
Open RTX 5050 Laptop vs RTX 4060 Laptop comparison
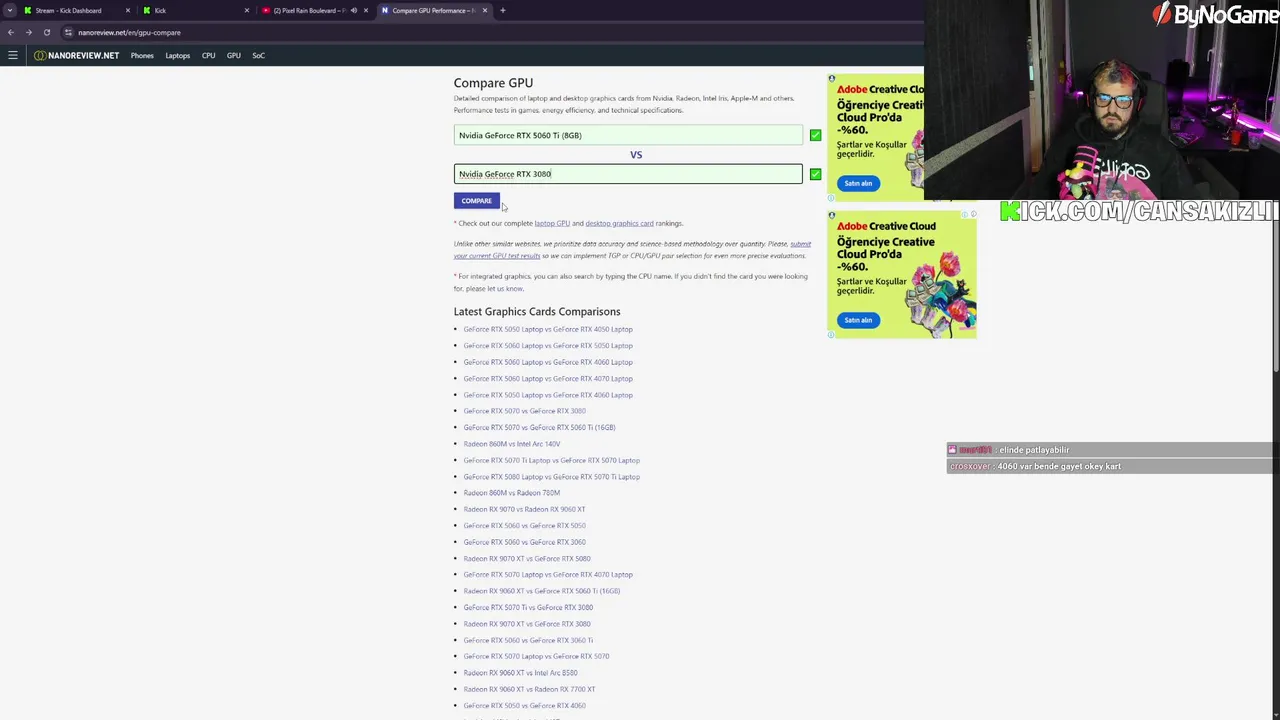548,394
